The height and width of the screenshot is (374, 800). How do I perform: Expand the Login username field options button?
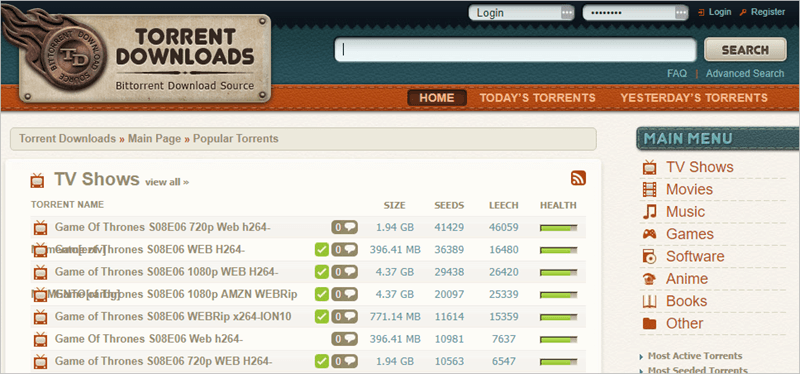[567, 13]
